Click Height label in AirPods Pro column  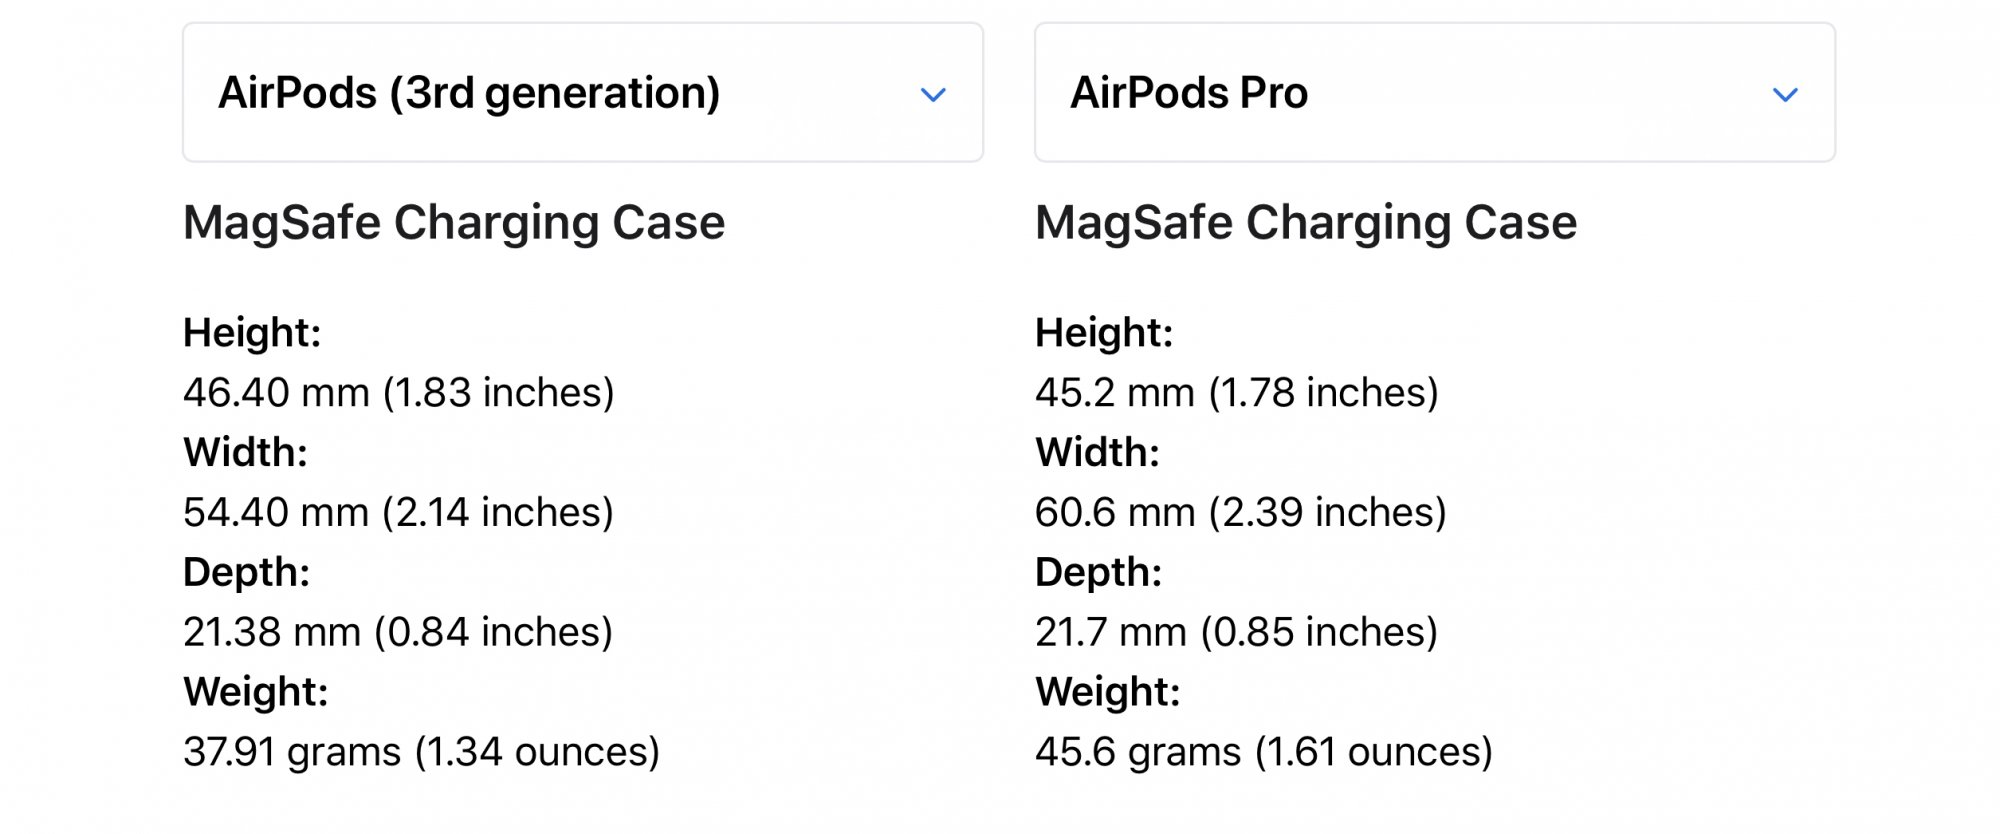pyautogui.click(x=1104, y=333)
